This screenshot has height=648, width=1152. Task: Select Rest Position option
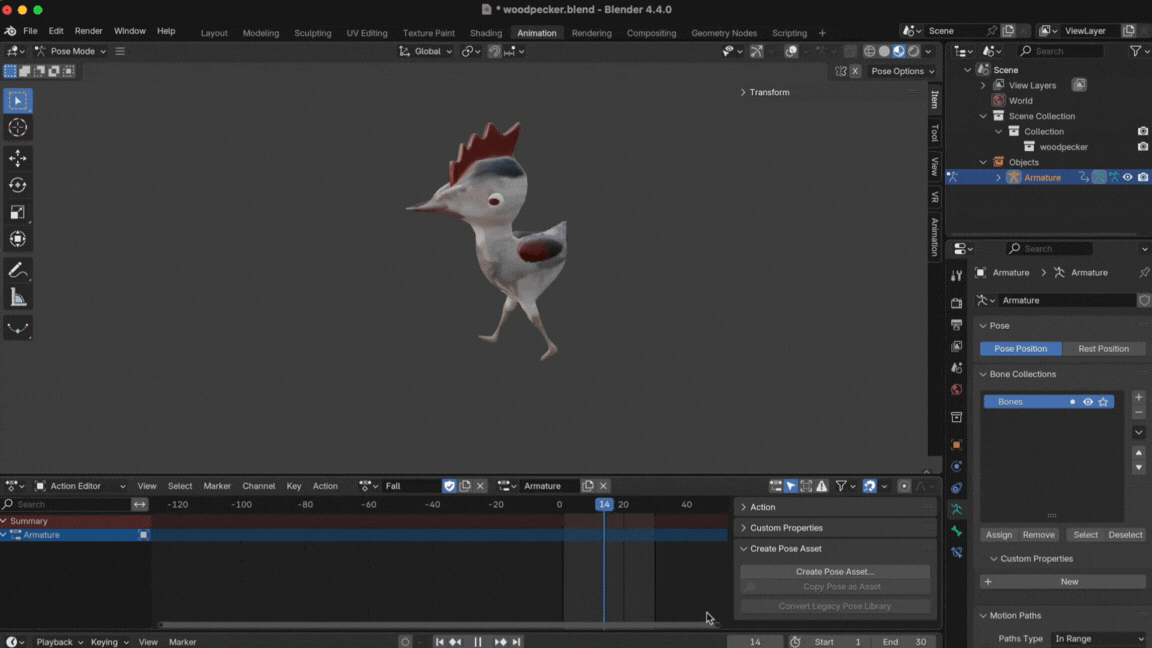coord(1104,348)
